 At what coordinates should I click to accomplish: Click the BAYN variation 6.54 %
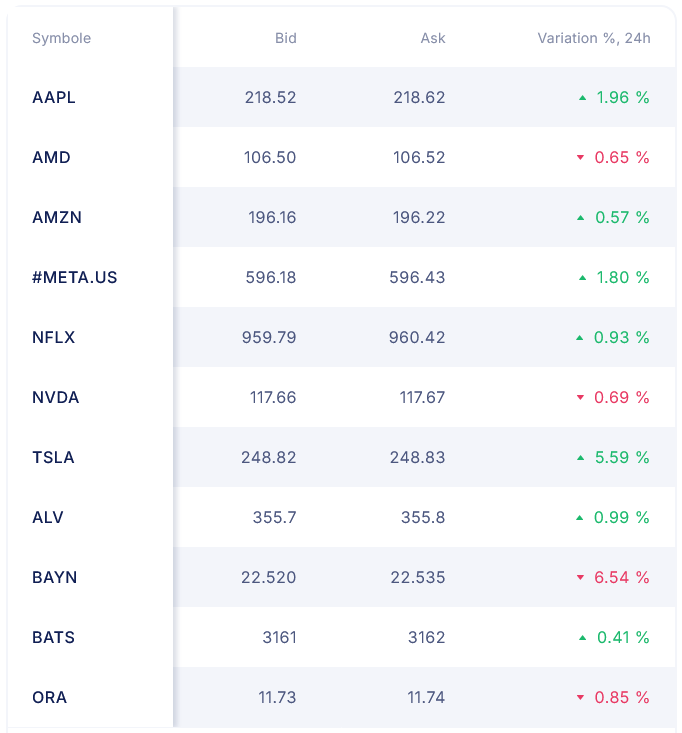point(622,578)
